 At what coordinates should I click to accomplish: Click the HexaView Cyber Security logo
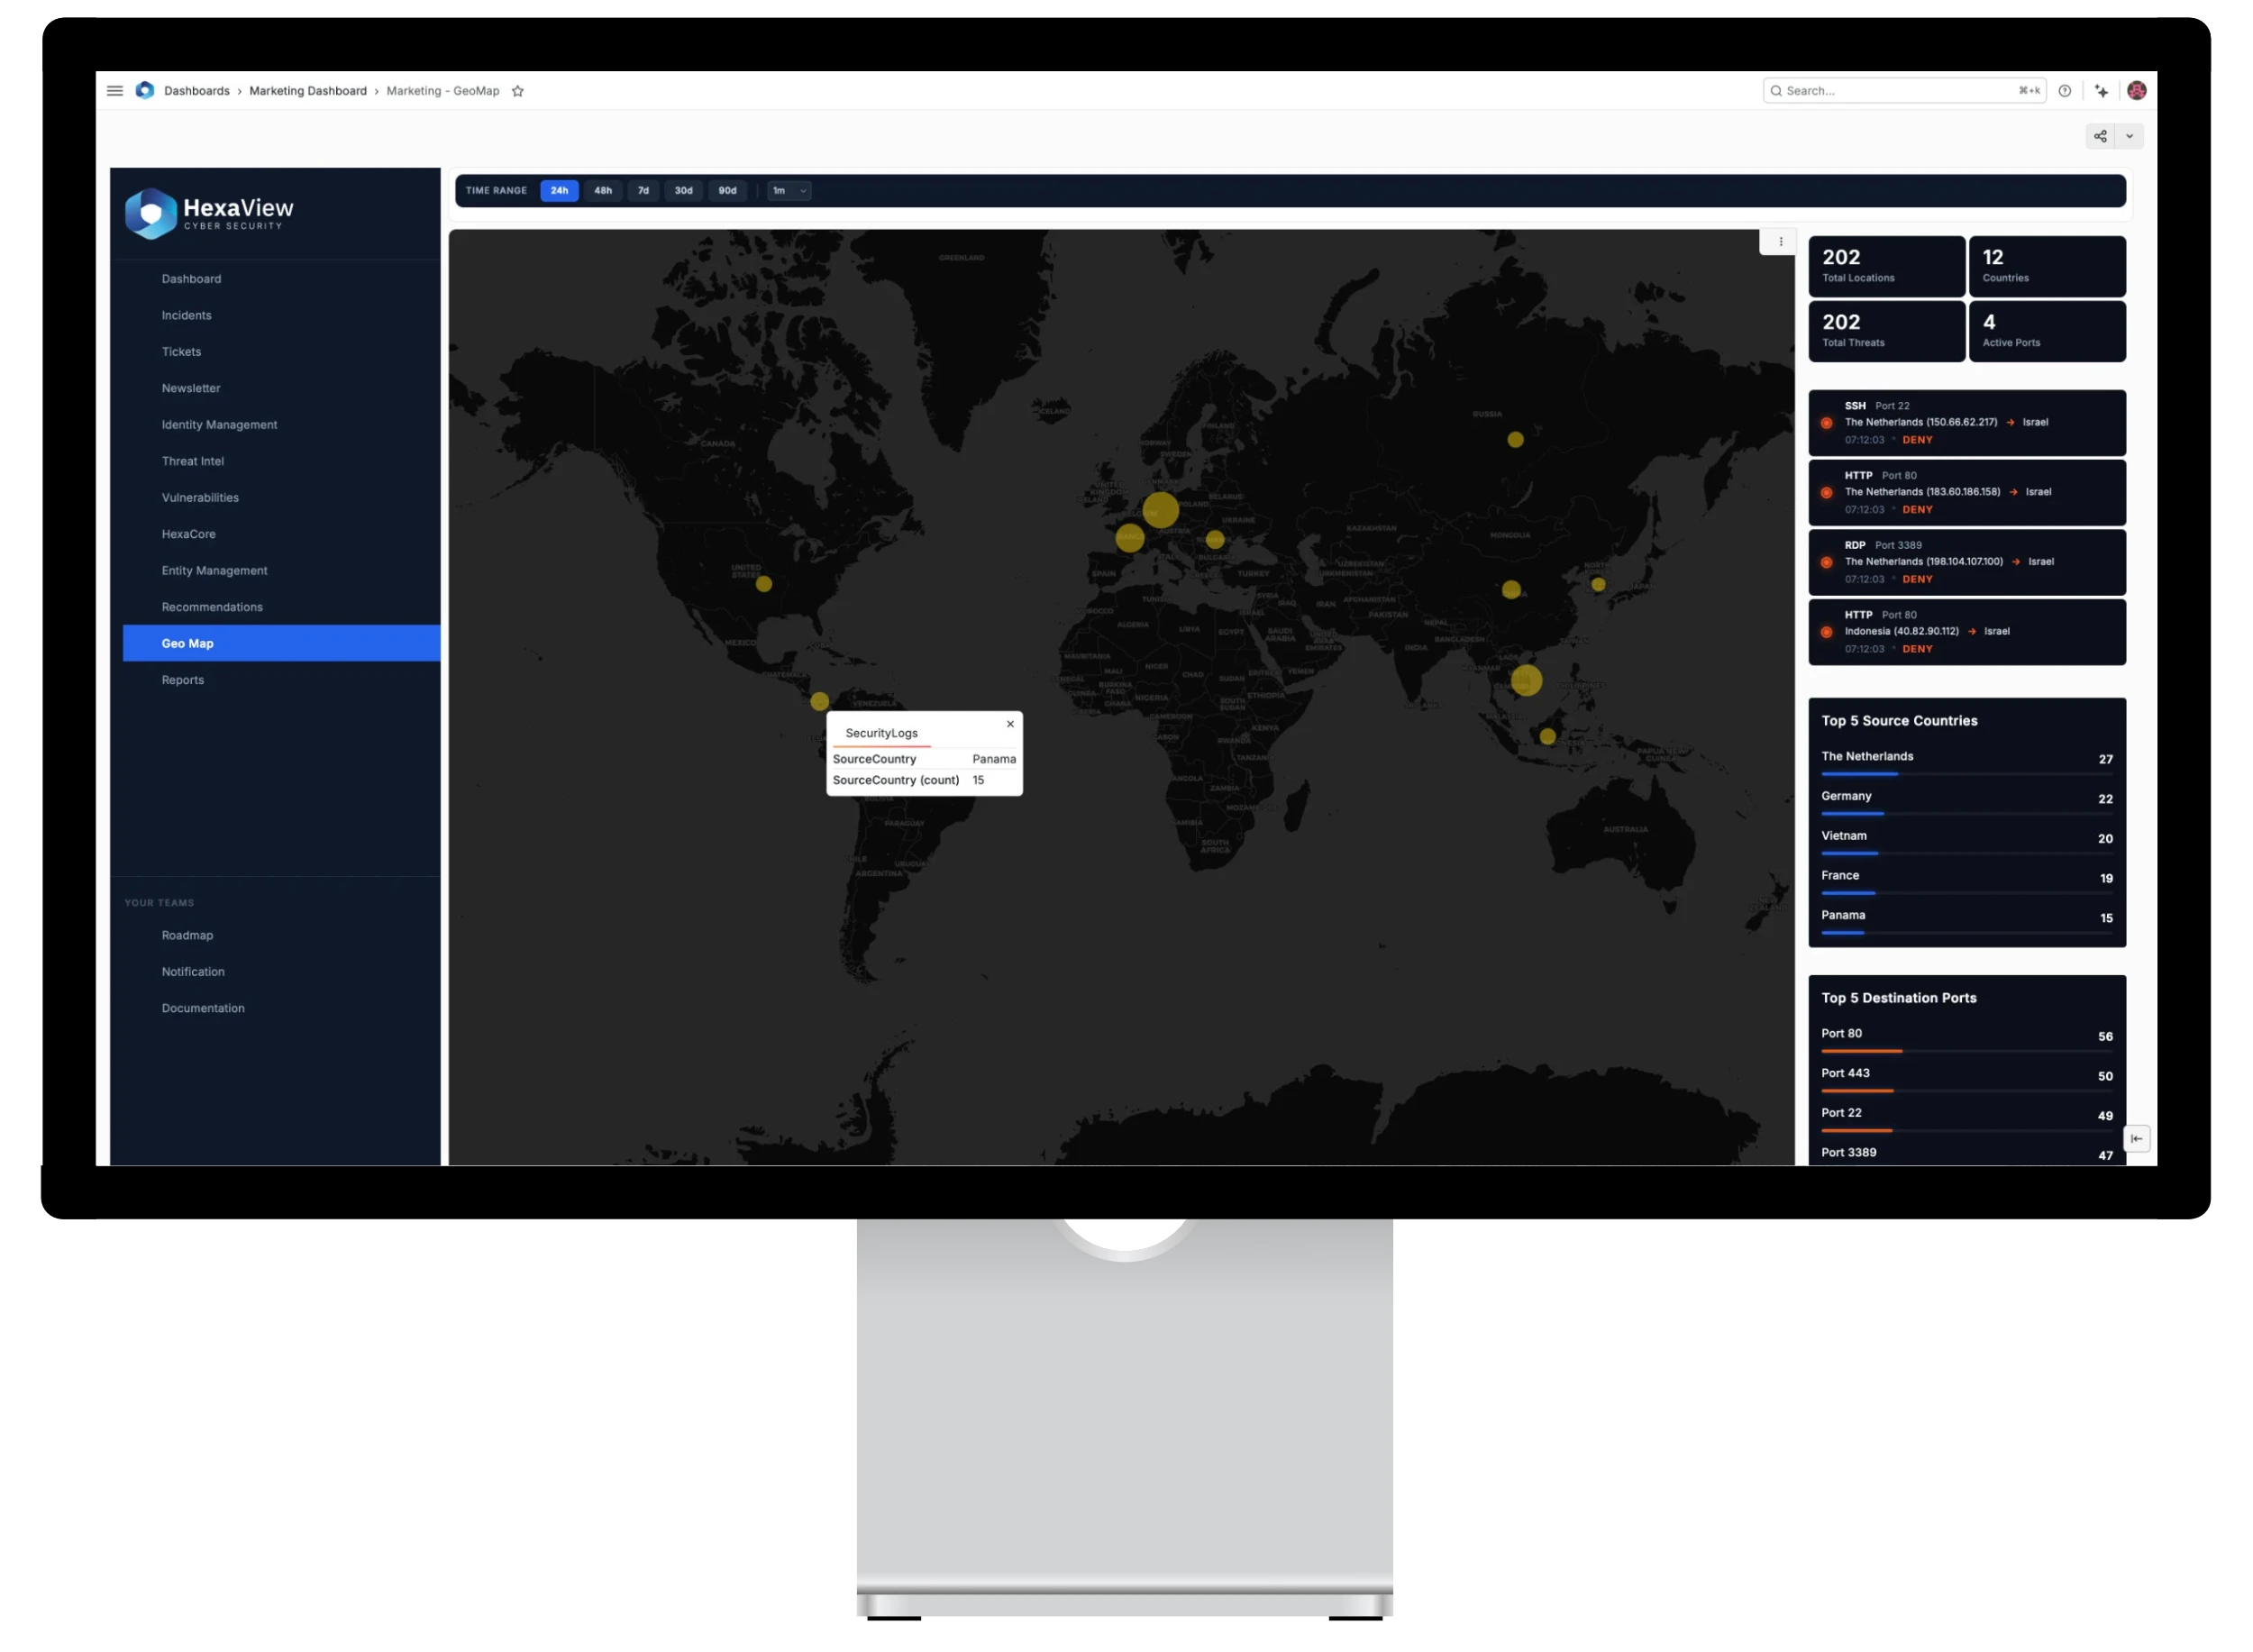(x=209, y=214)
